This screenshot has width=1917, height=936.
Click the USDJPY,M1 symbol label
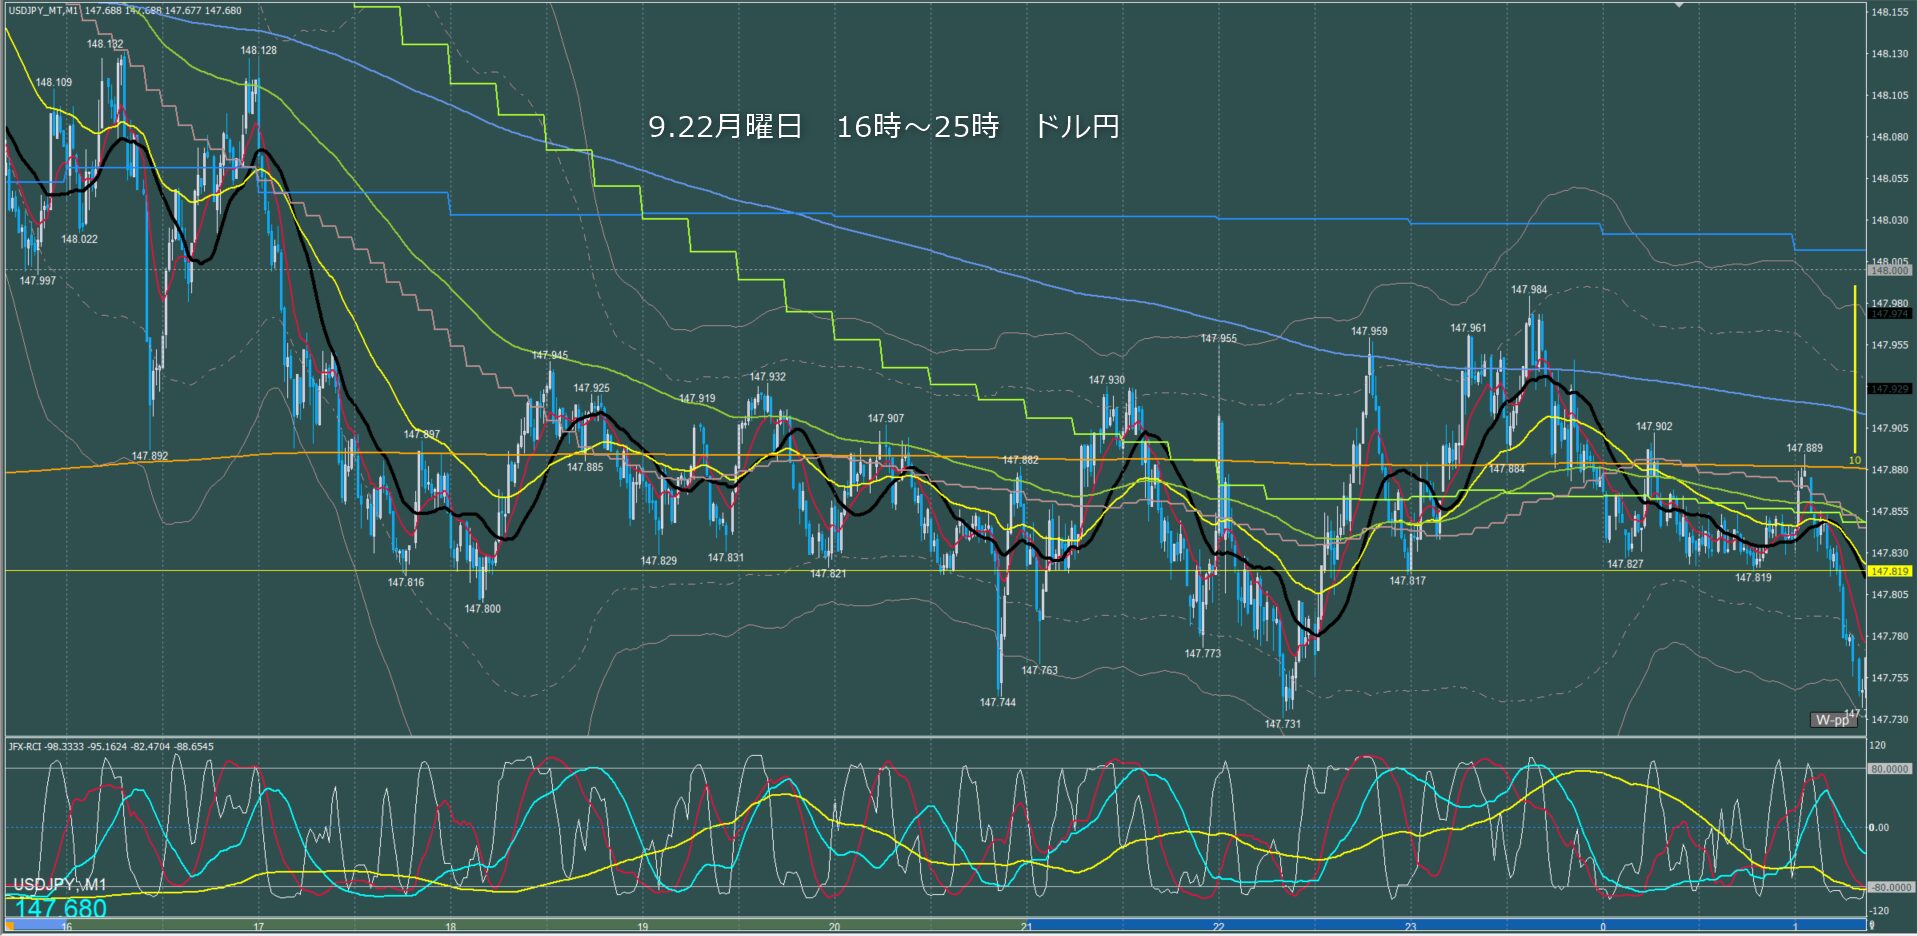60,885
